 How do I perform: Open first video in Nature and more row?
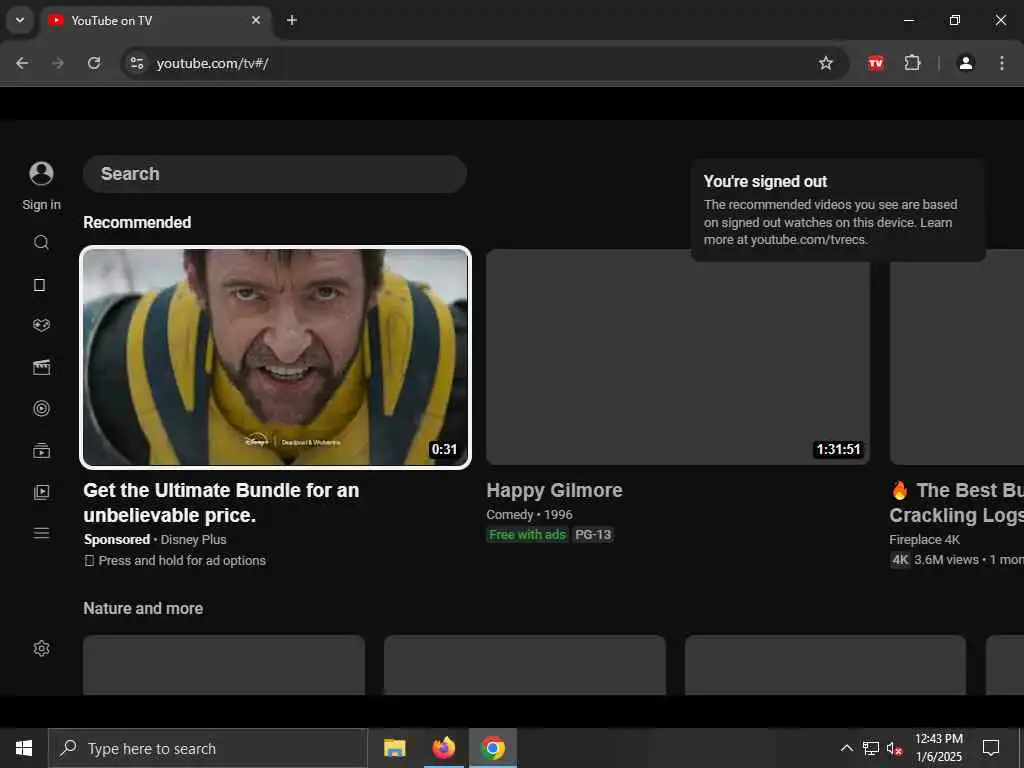click(224, 665)
